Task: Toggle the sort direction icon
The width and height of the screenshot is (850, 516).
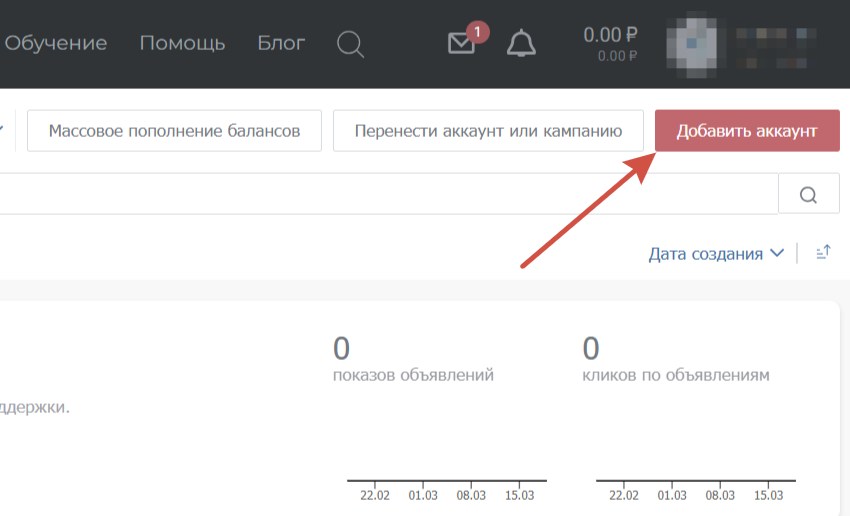Action: [x=823, y=253]
